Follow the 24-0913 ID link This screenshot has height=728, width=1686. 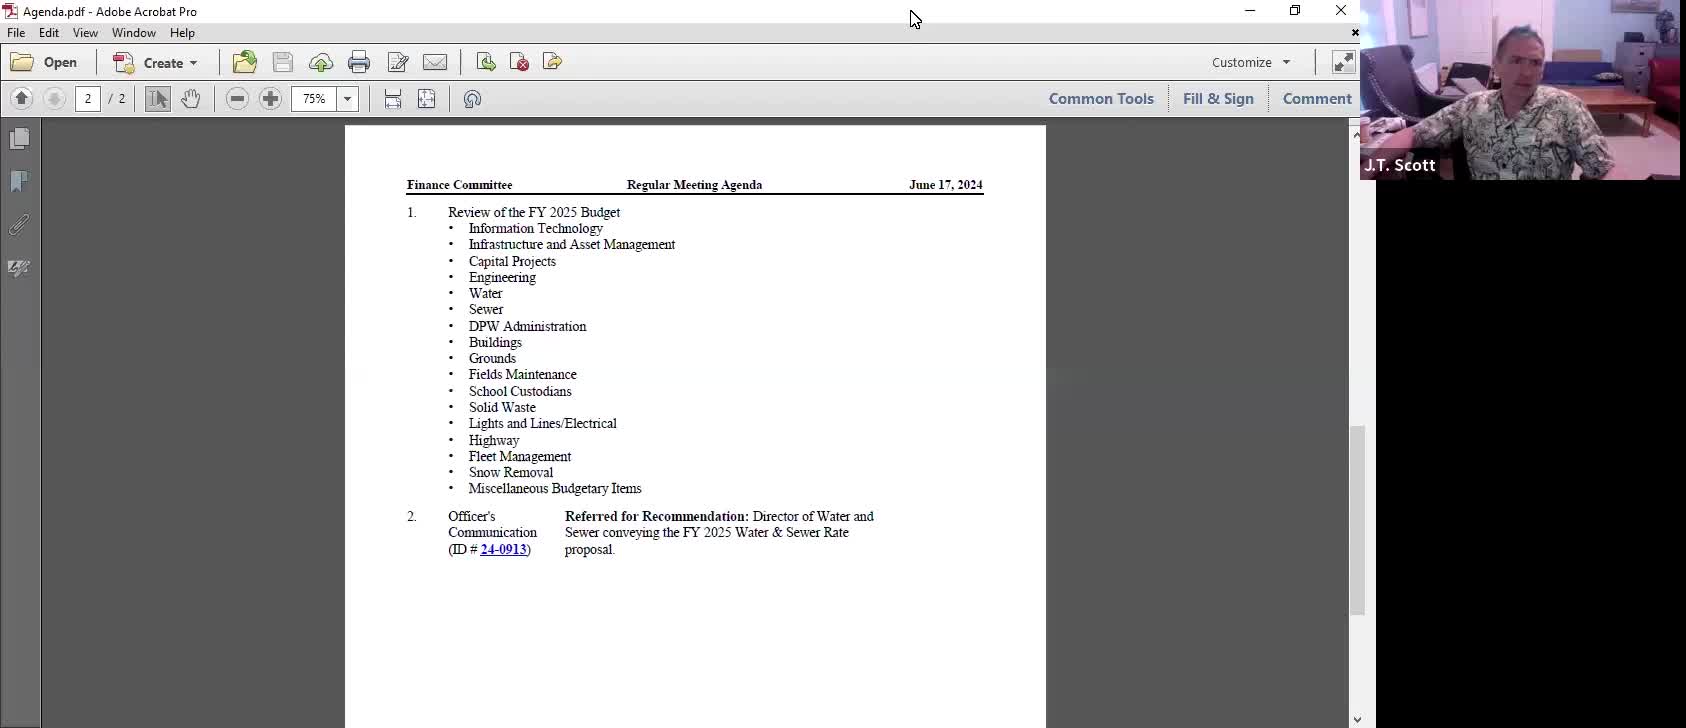point(503,549)
